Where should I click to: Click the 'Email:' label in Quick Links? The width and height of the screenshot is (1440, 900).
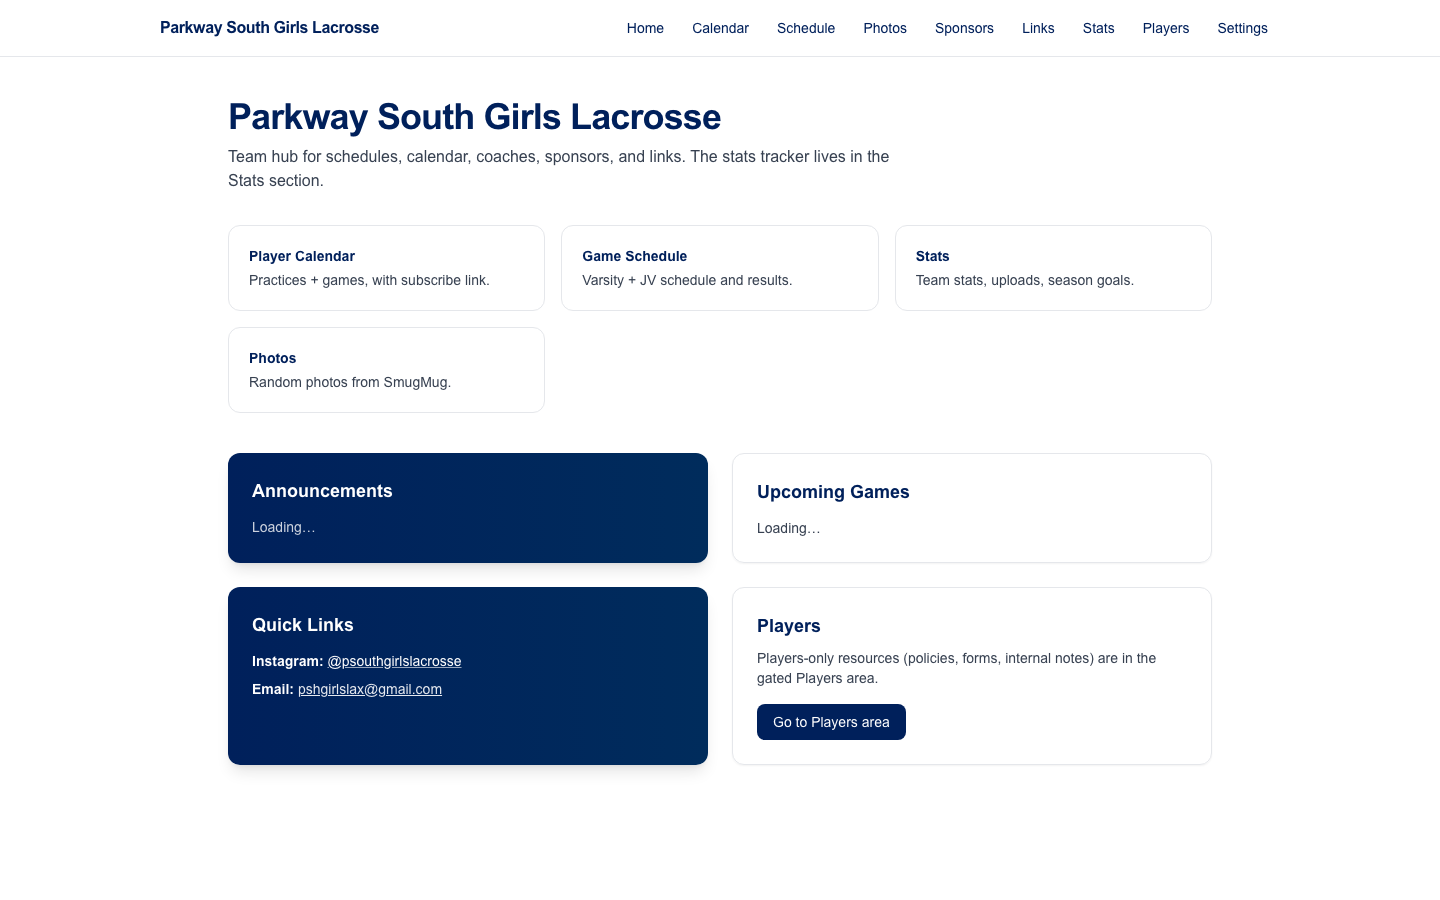[273, 689]
